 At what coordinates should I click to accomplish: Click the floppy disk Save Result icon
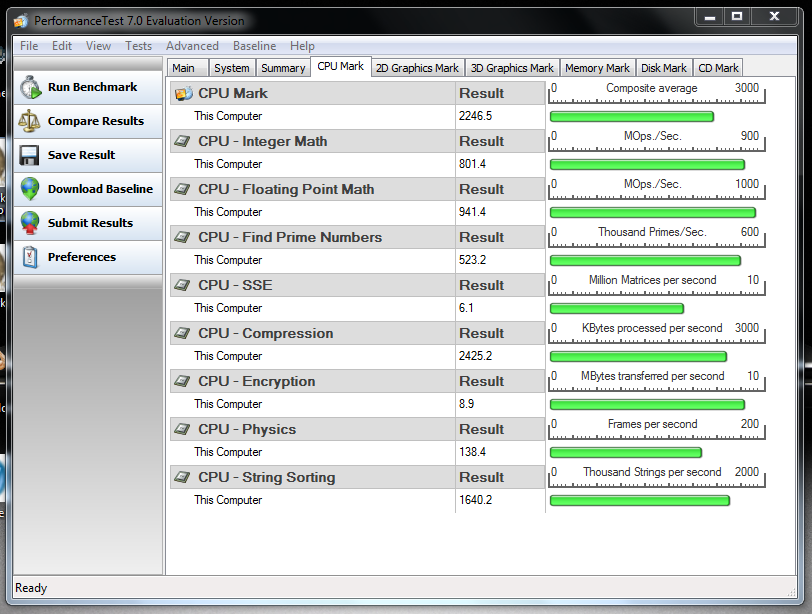click(x=30, y=156)
